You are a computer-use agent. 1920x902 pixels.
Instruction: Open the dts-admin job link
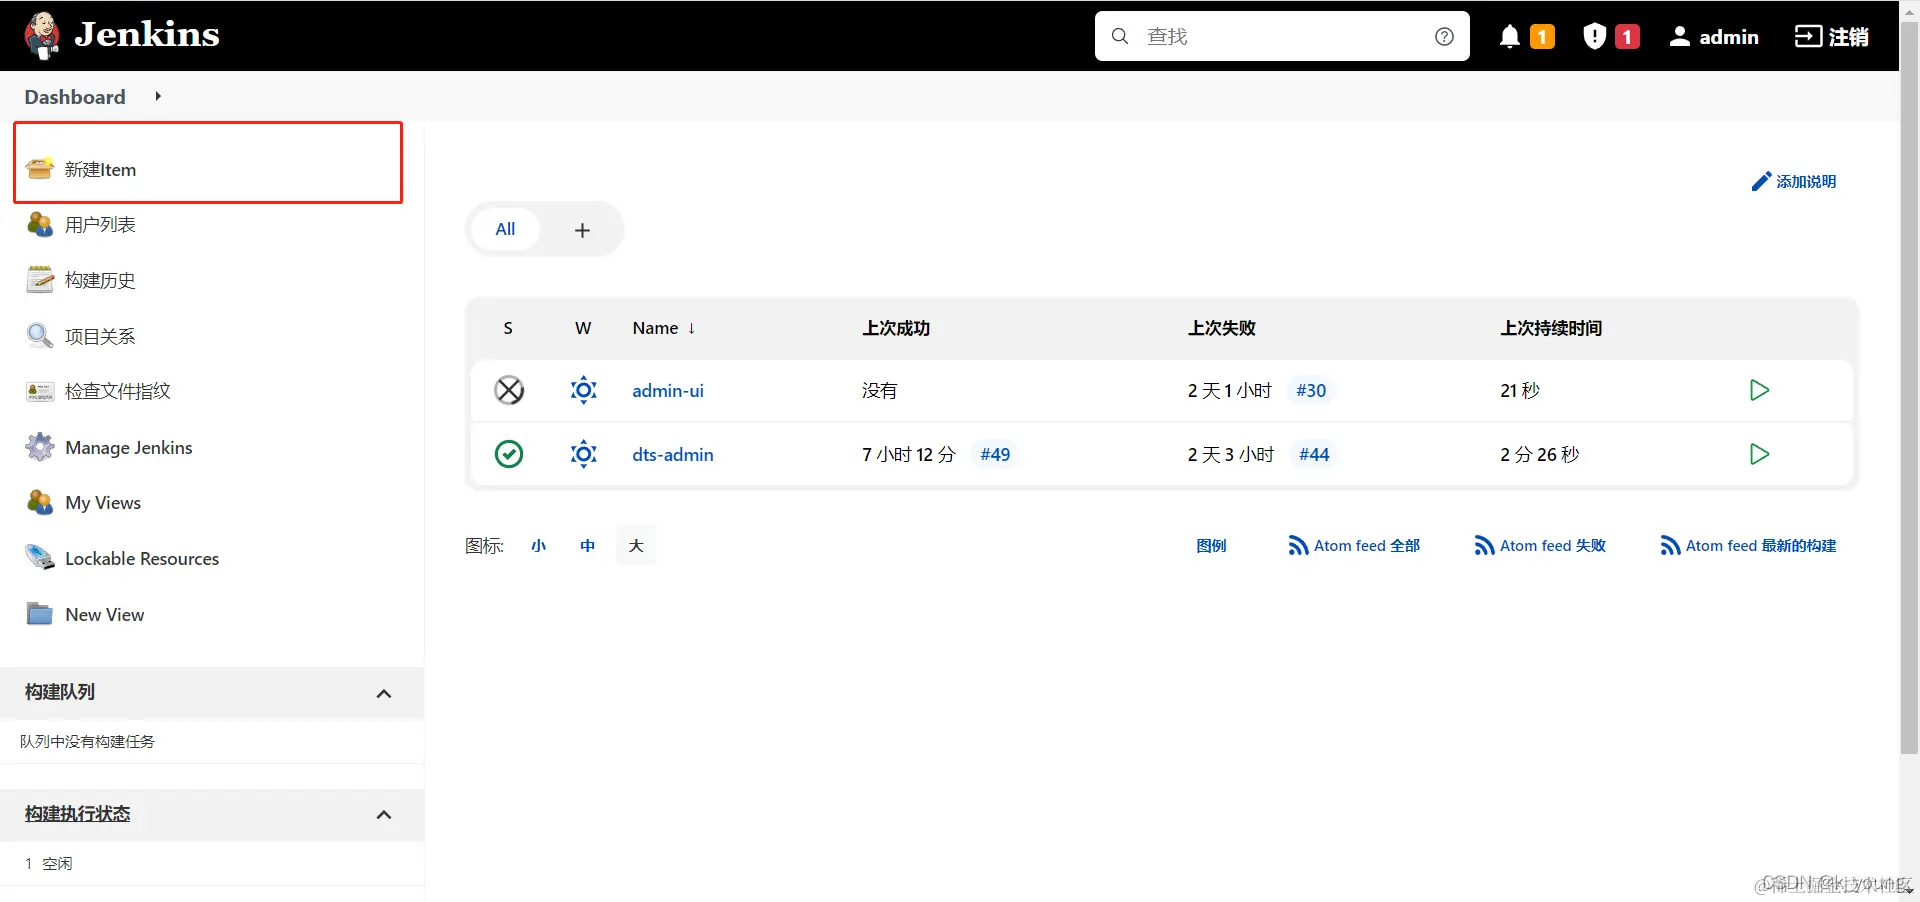tap(673, 454)
